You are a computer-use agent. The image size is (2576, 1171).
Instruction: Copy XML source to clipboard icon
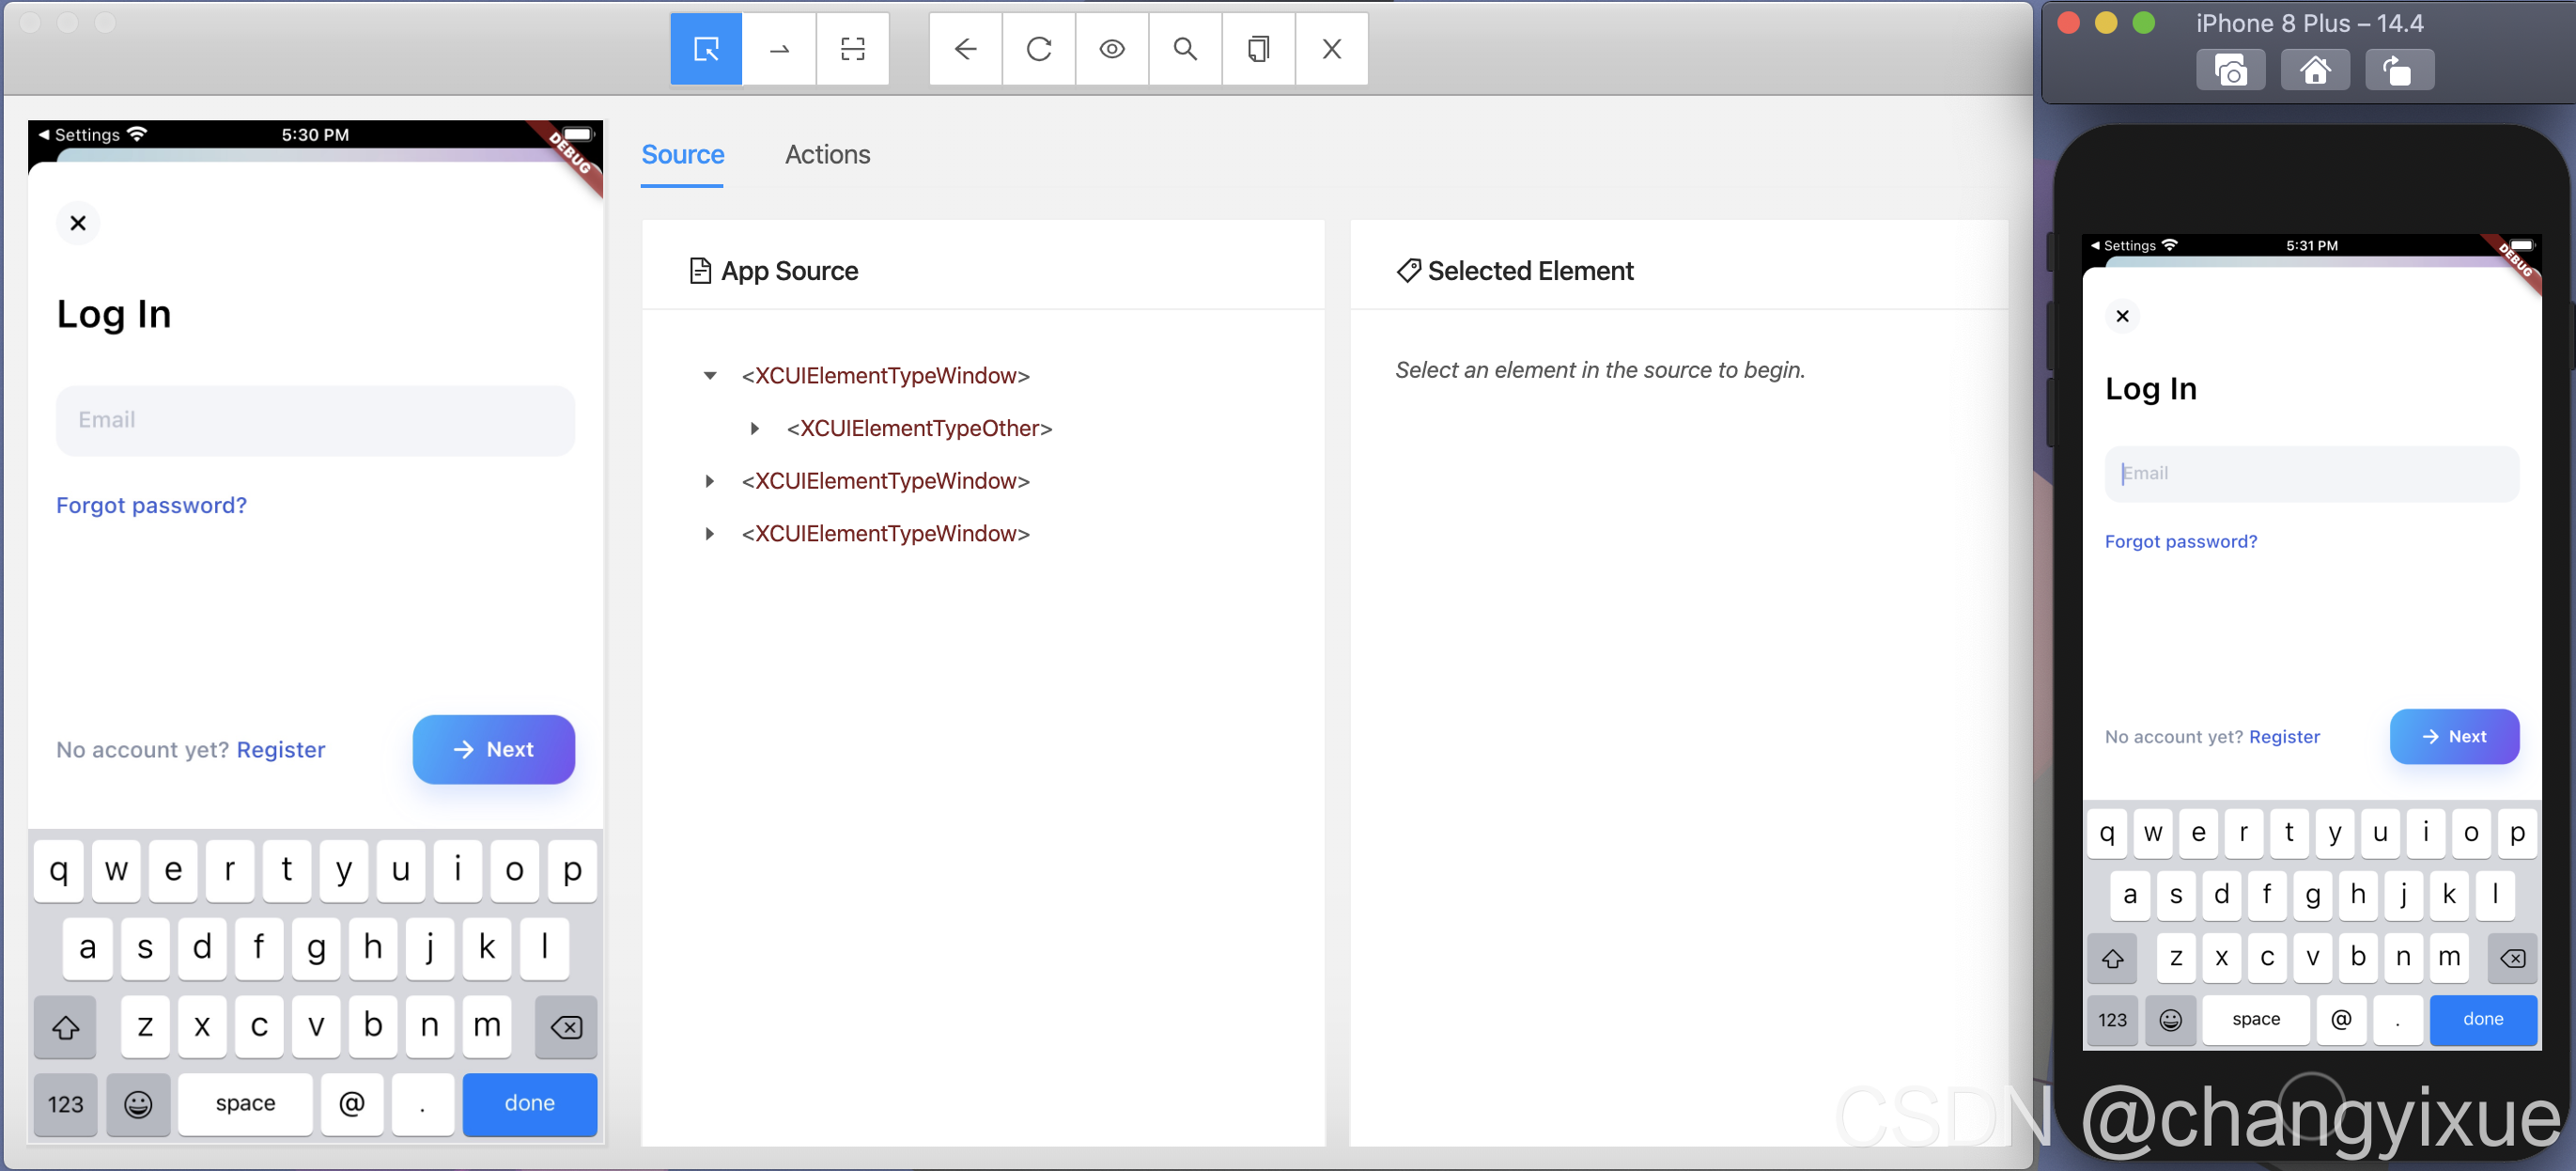[x=1258, y=48]
